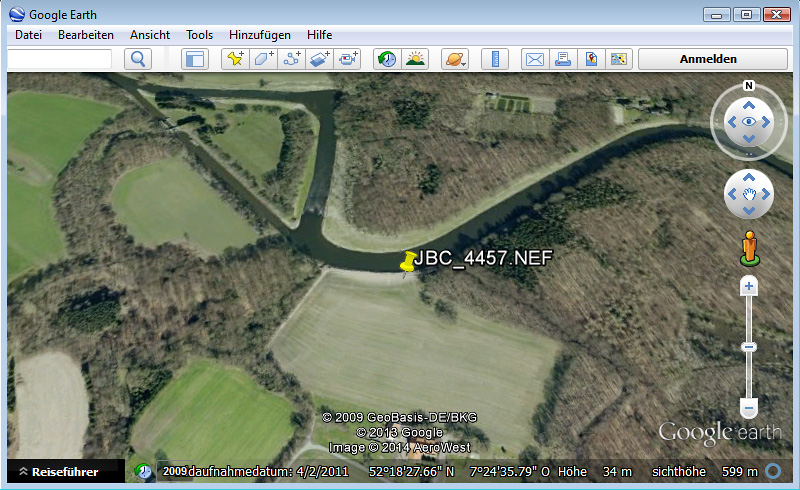
Task: Click the email envelope icon
Action: pos(535,59)
